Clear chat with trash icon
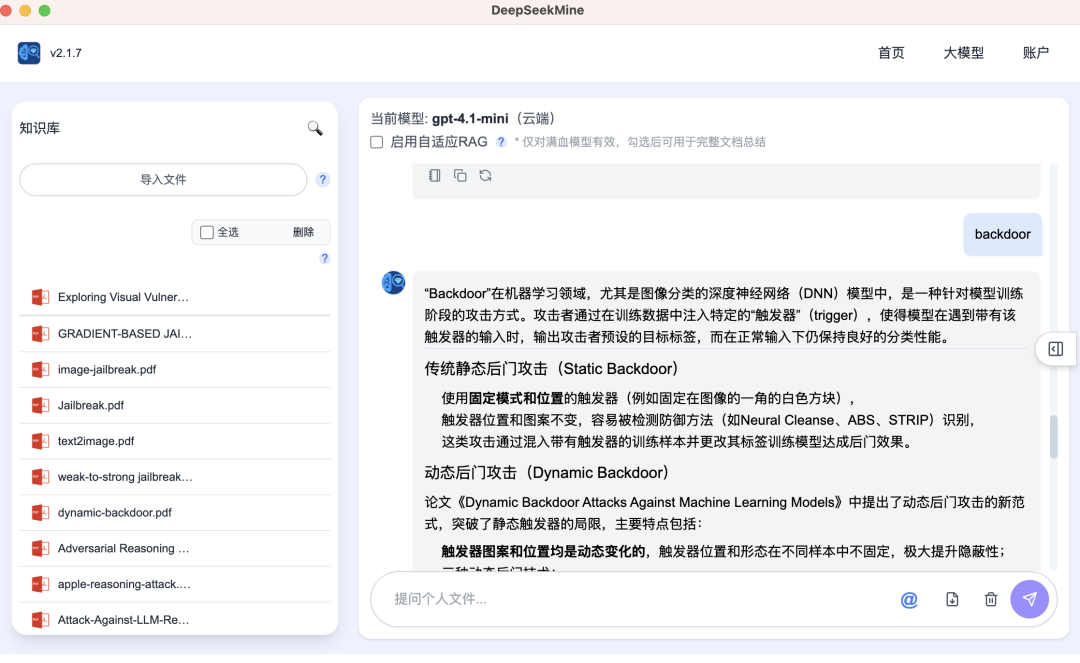Viewport: 1080px width, 663px height. coord(990,600)
